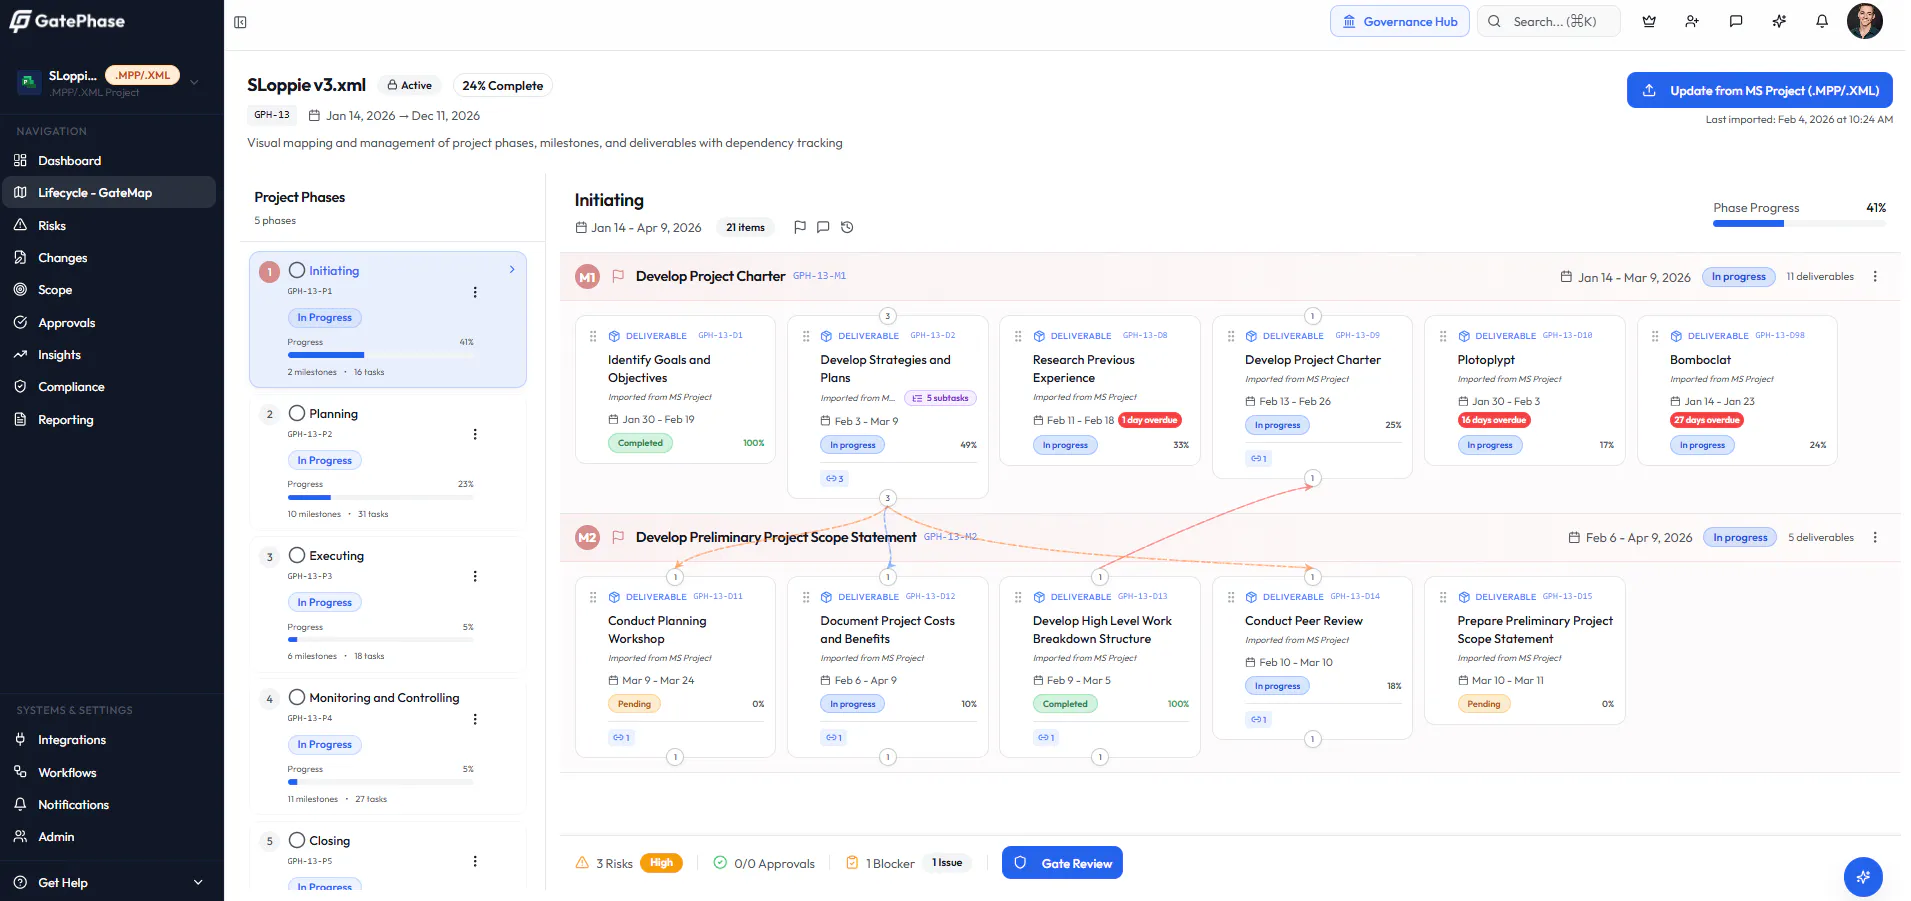Screen dimensions: 1911x901
Task: Click the flag icon beside Develop Project Charter
Action: click(618, 276)
